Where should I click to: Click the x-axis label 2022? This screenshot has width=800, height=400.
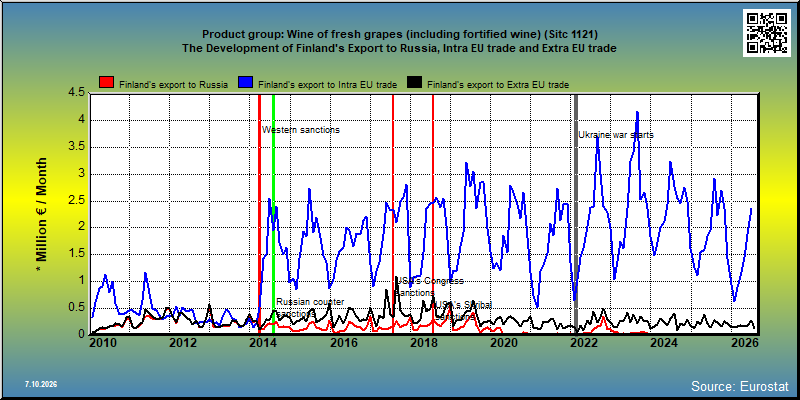coord(583,341)
